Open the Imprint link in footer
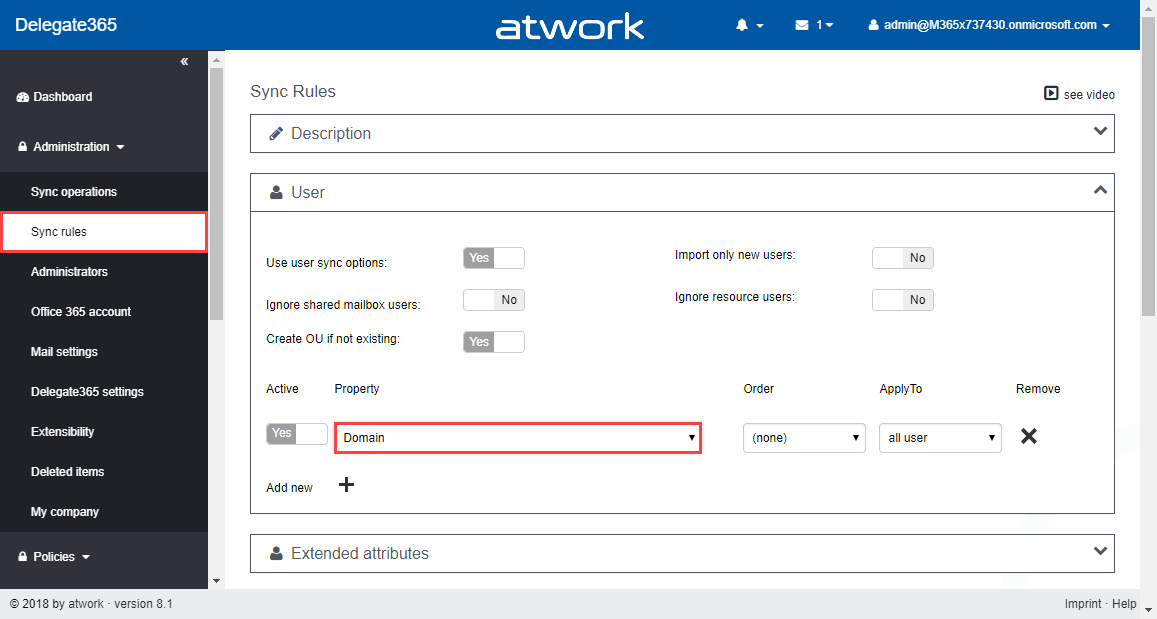This screenshot has width=1157, height=619. (1084, 604)
